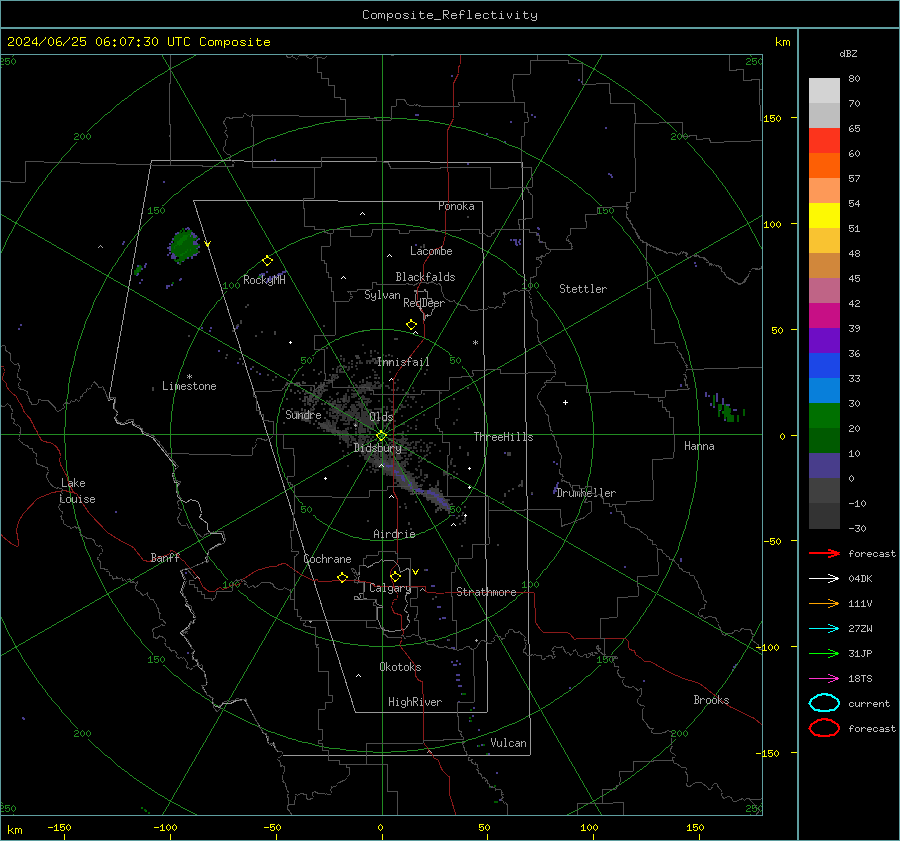Click the Stettler city label
The width and height of the screenshot is (900, 841).
[x=583, y=289]
